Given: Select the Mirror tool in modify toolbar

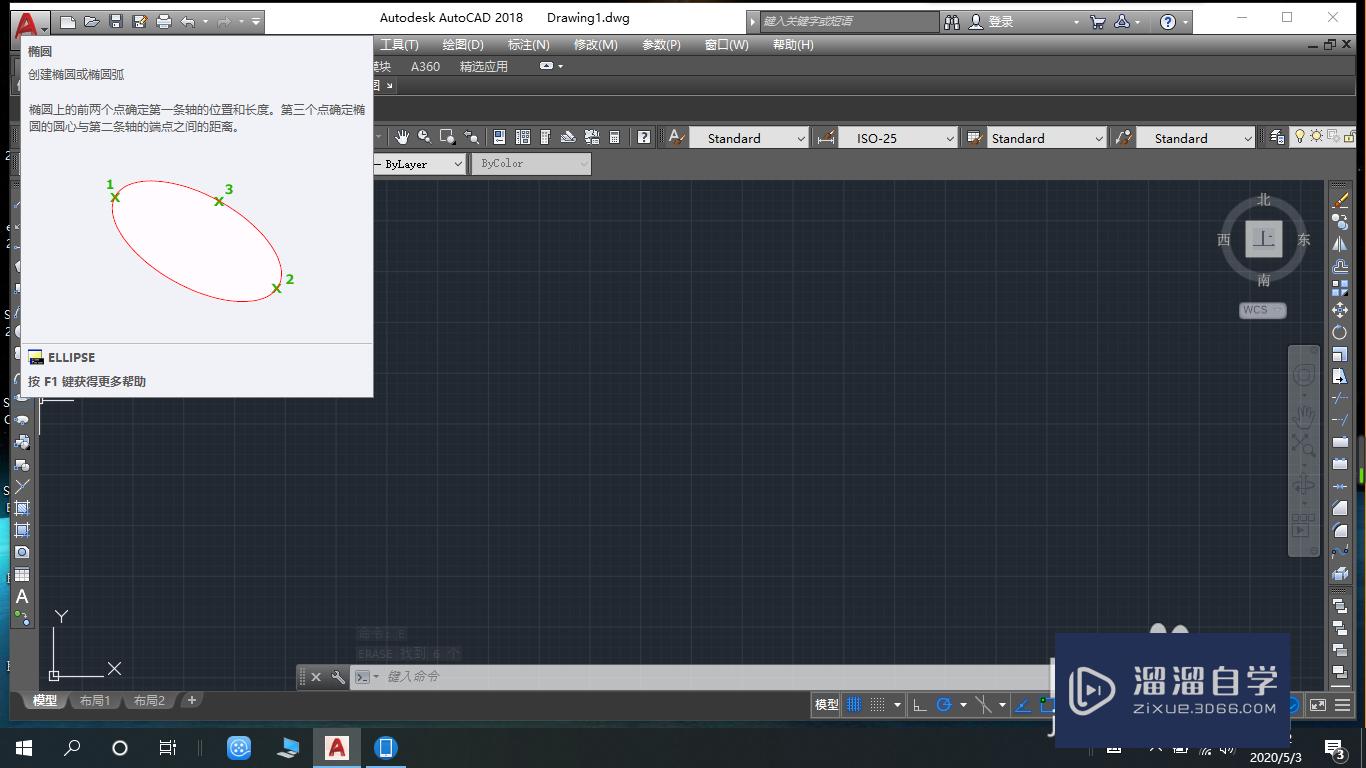Looking at the screenshot, I should point(1340,244).
